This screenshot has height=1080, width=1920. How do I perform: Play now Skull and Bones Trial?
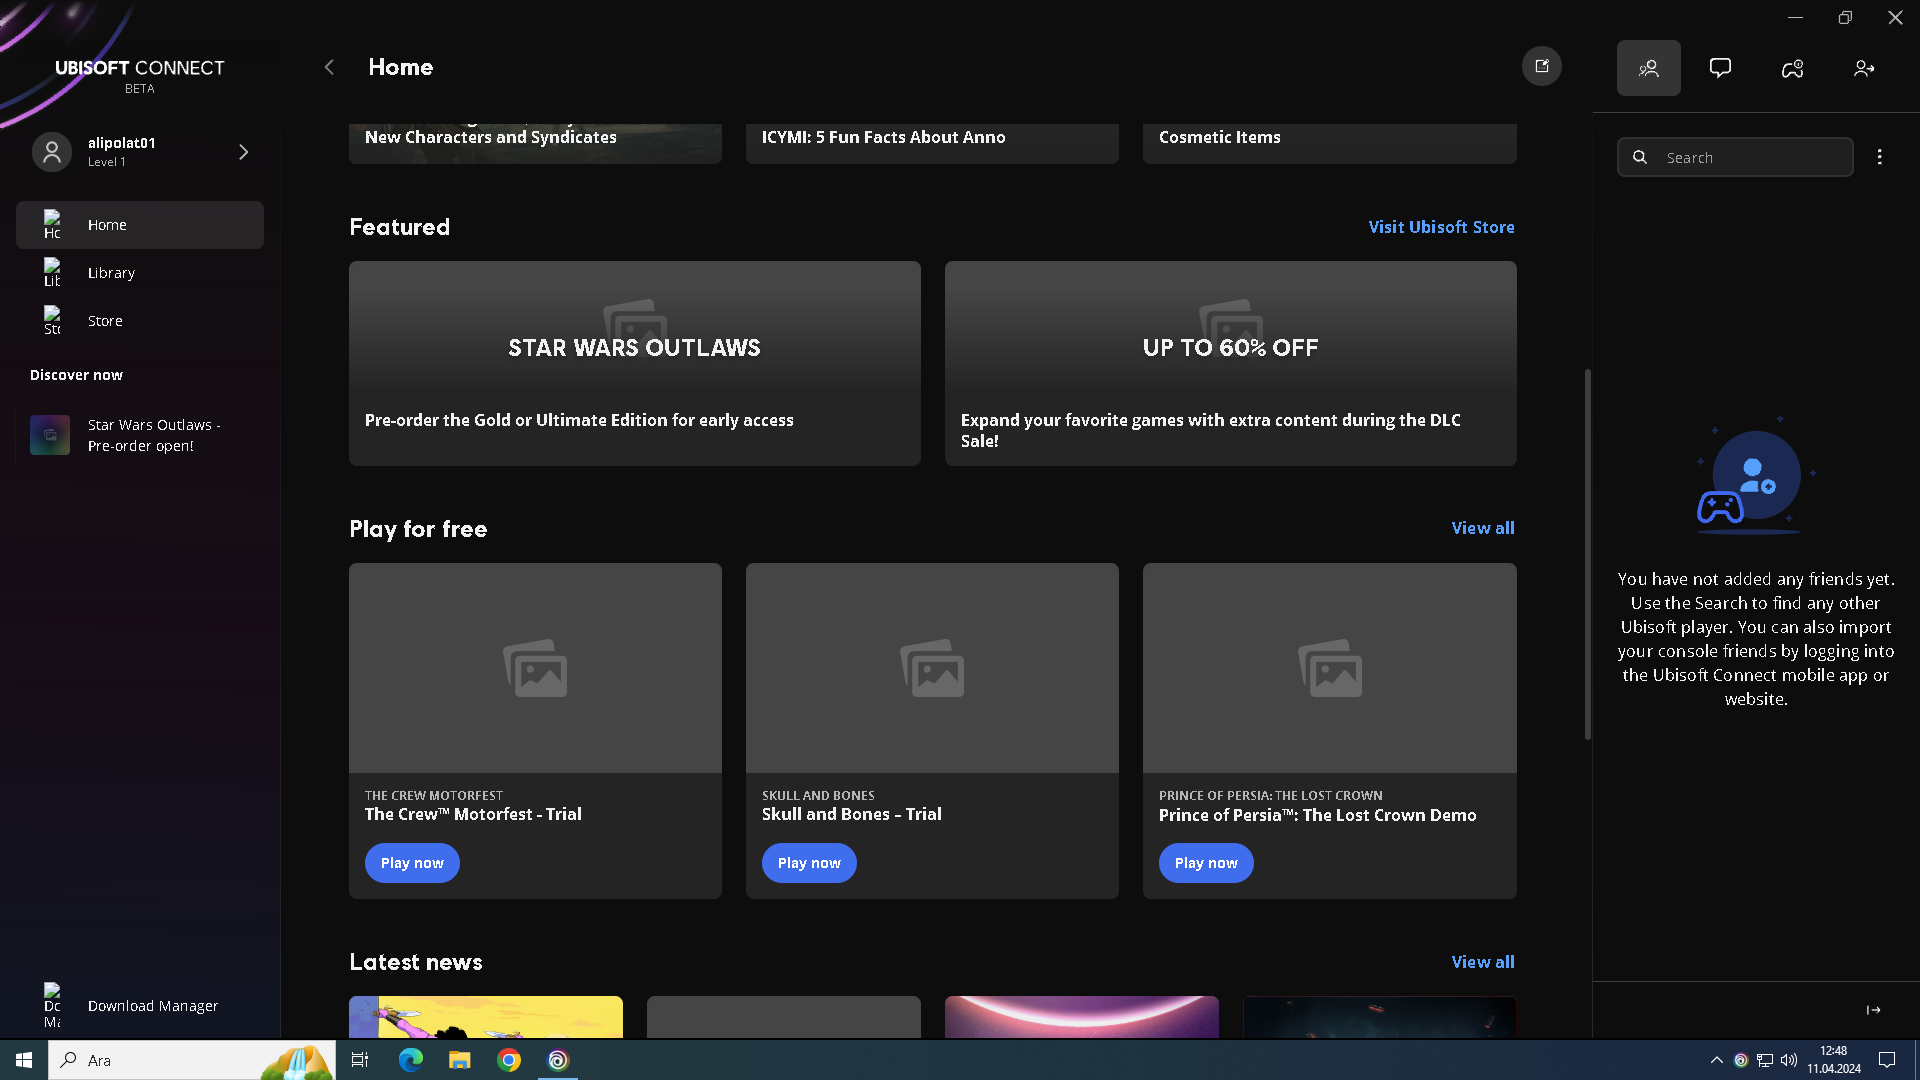click(x=809, y=863)
